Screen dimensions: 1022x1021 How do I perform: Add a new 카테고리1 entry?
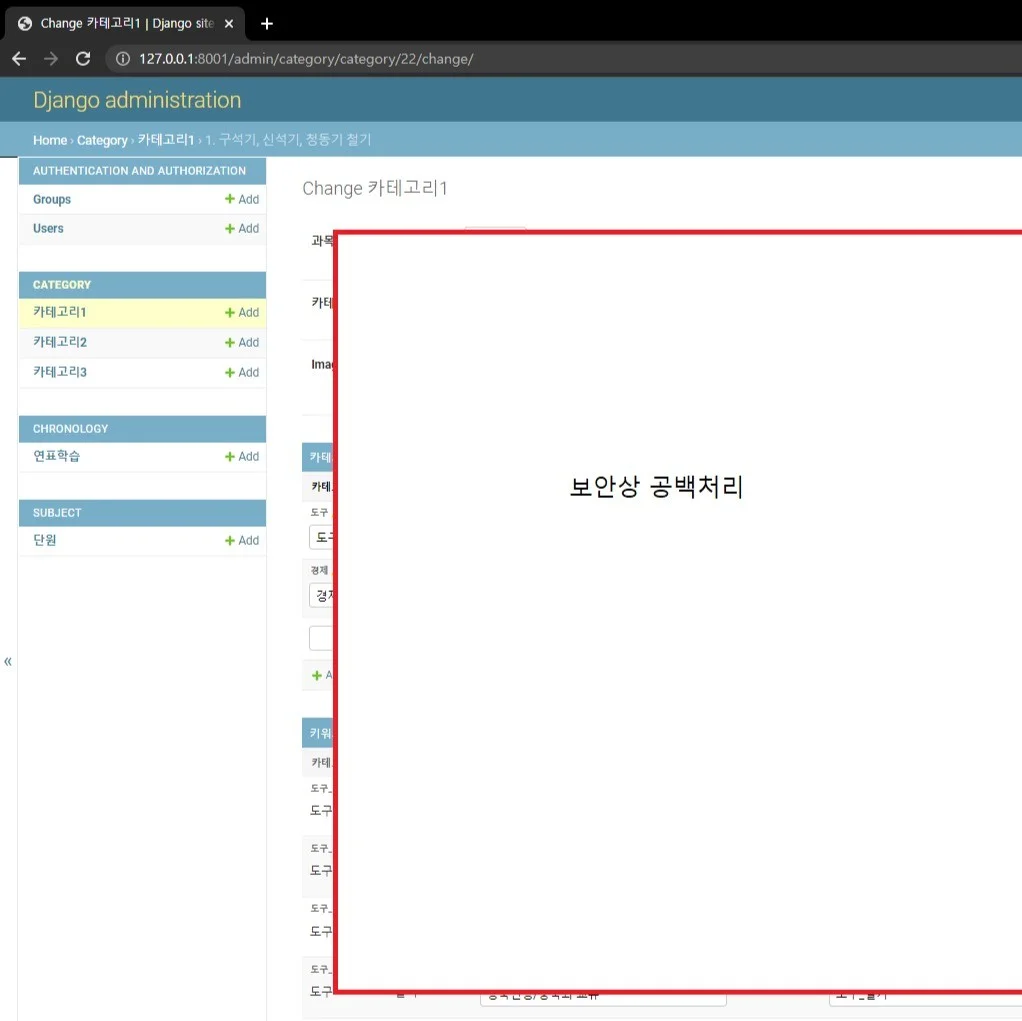(242, 312)
